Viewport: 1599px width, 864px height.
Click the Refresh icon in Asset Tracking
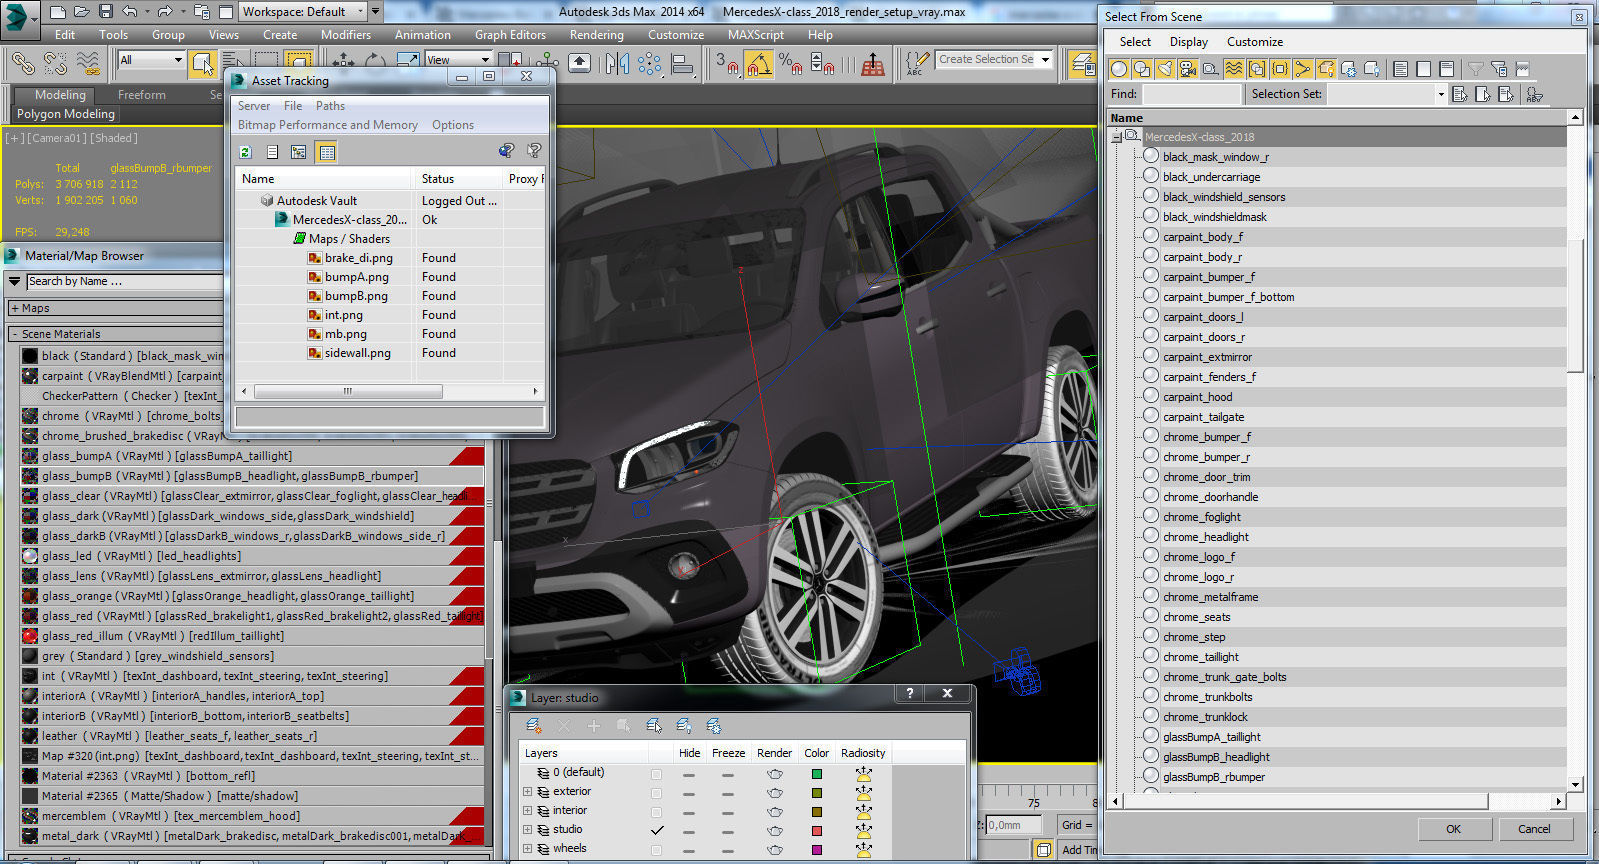point(246,152)
